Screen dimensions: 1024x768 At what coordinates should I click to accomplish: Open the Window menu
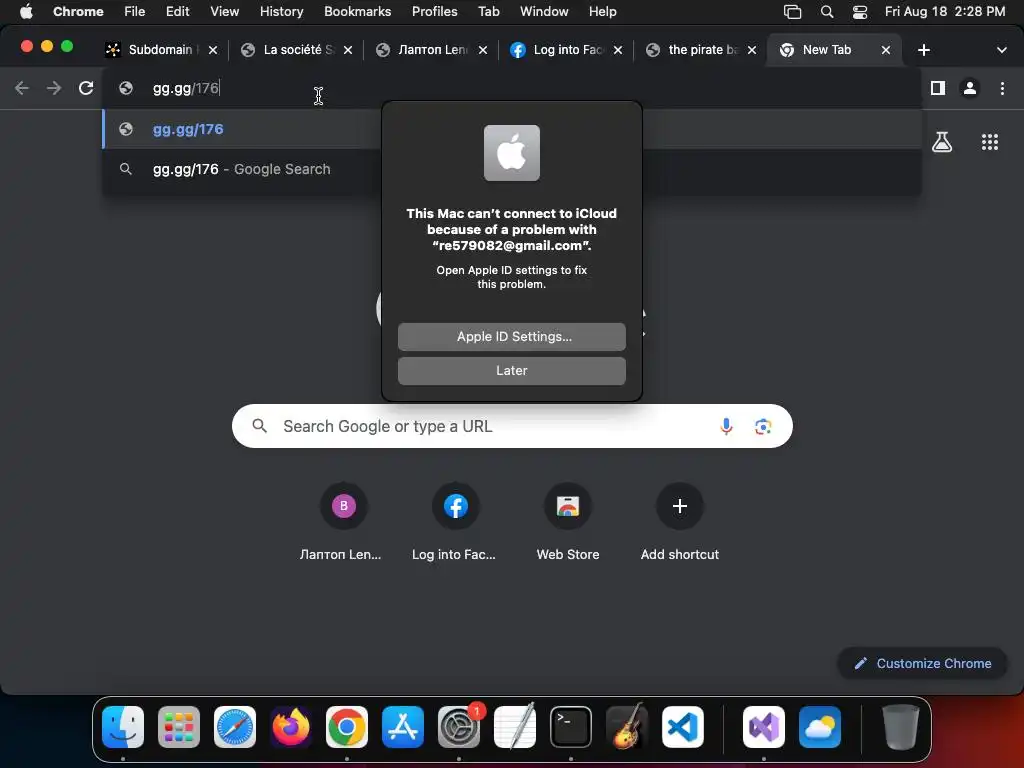click(x=544, y=12)
